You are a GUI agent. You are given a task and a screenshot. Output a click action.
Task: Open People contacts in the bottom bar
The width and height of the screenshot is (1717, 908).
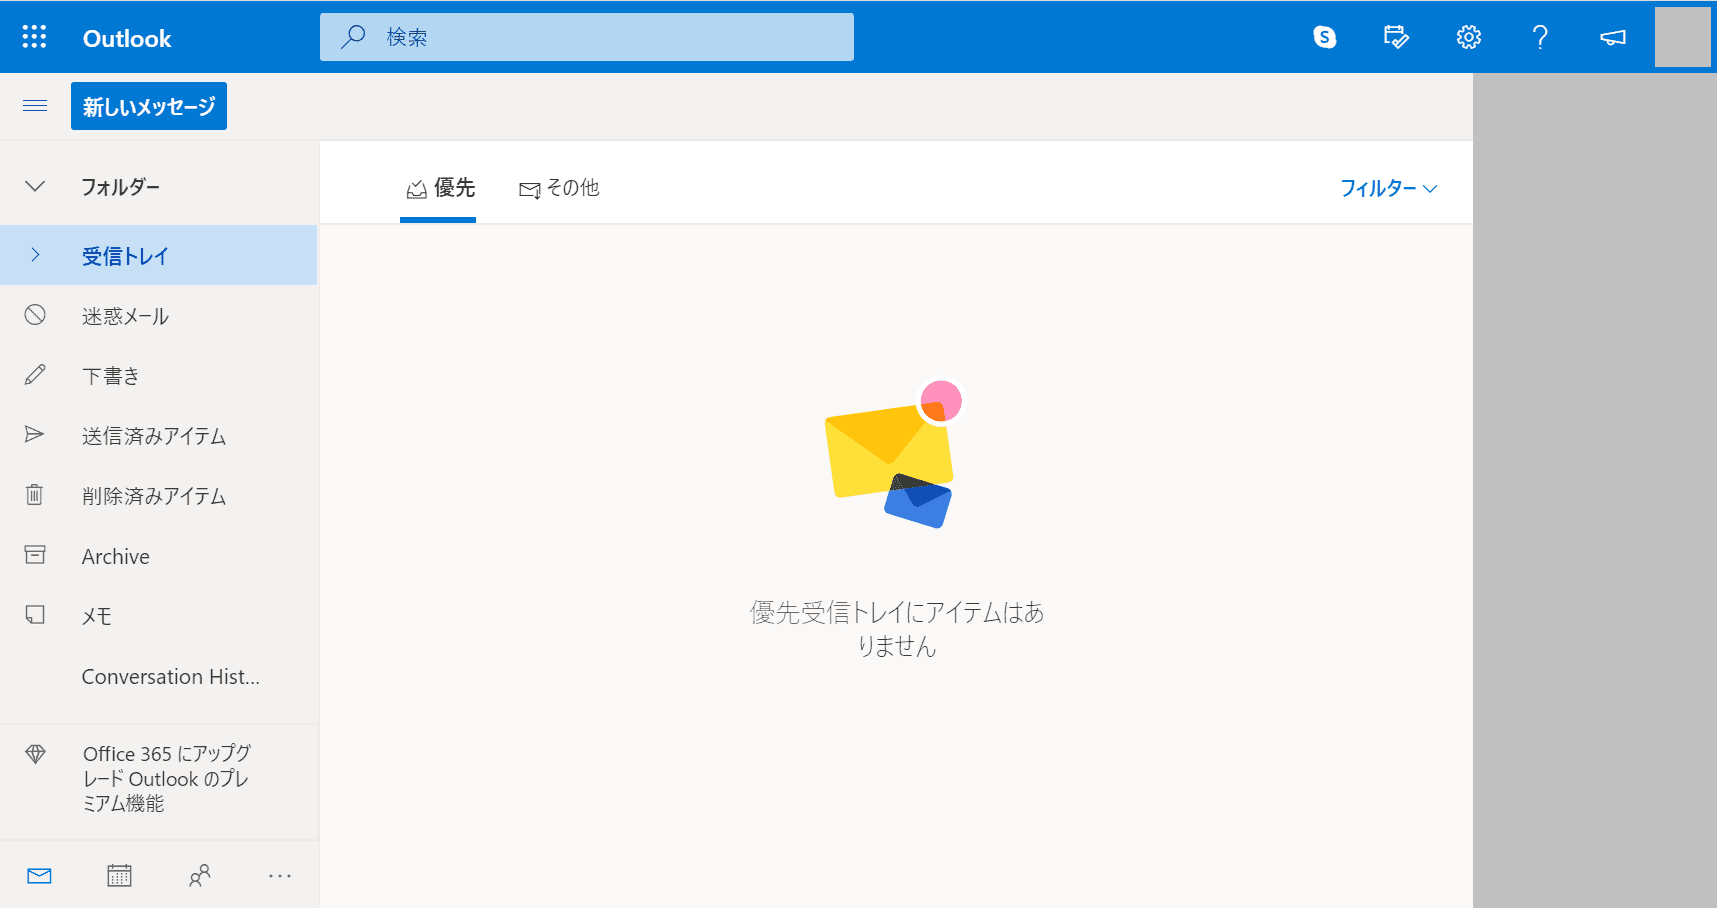coord(200,876)
